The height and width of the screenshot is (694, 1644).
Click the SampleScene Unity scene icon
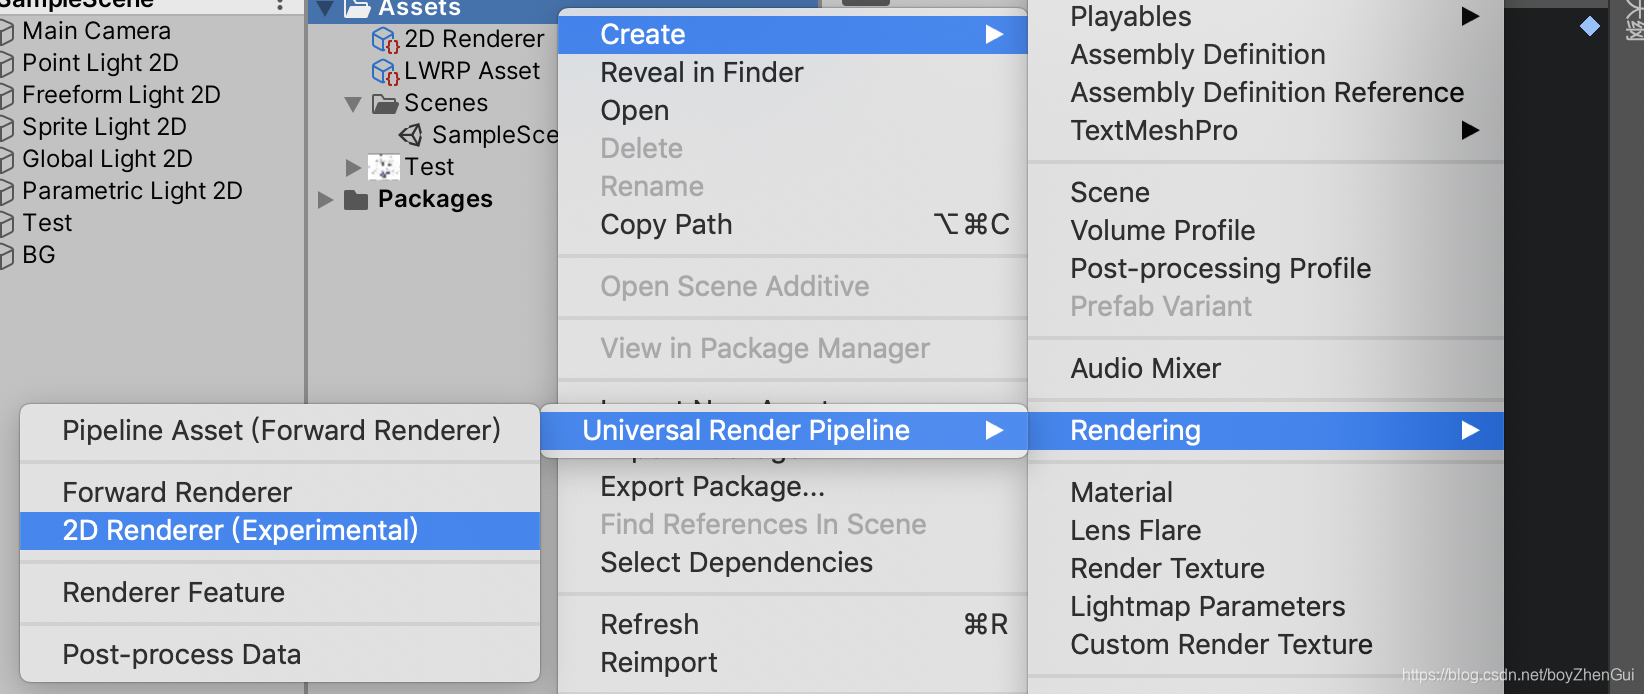coord(411,135)
